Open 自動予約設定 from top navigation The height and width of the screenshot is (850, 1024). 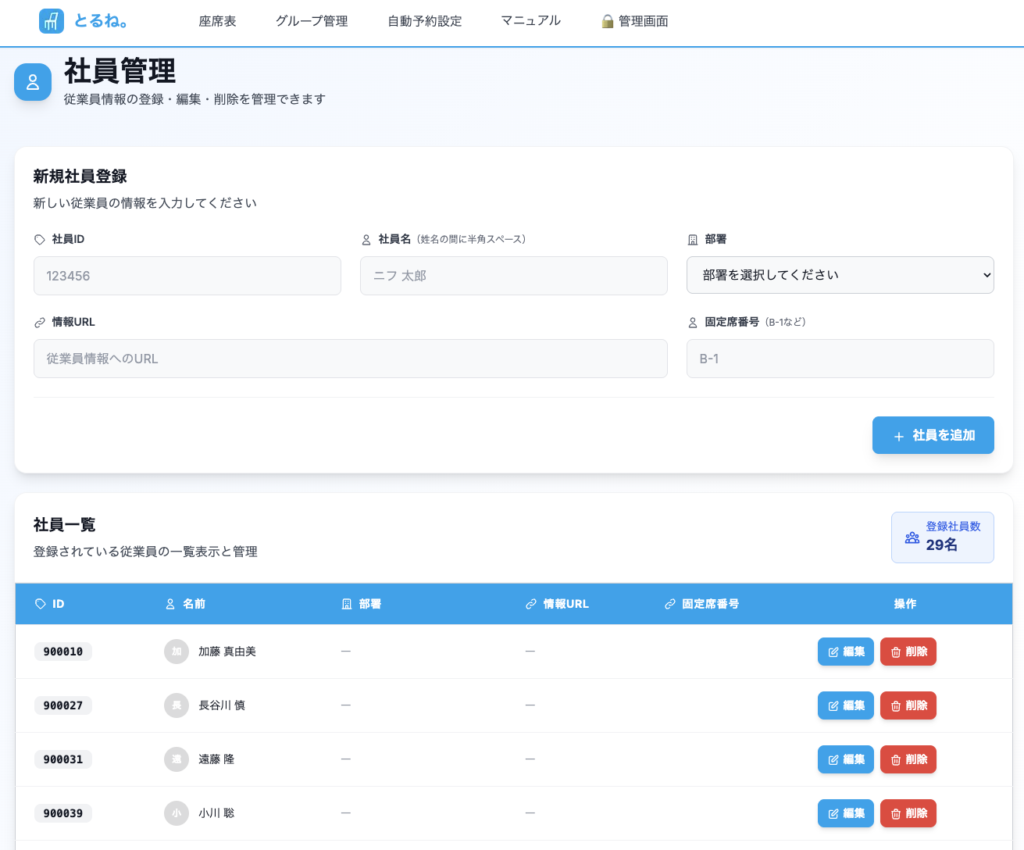pos(424,21)
